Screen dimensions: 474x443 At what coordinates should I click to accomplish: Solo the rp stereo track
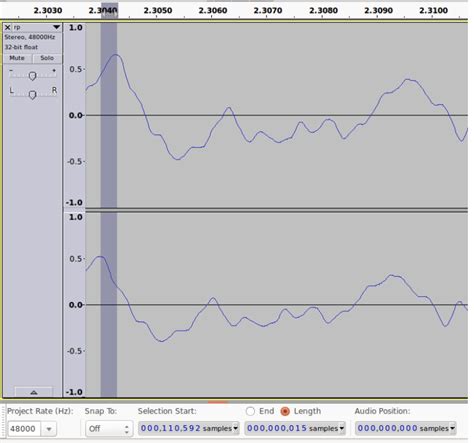pyautogui.click(x=47, y=58)
